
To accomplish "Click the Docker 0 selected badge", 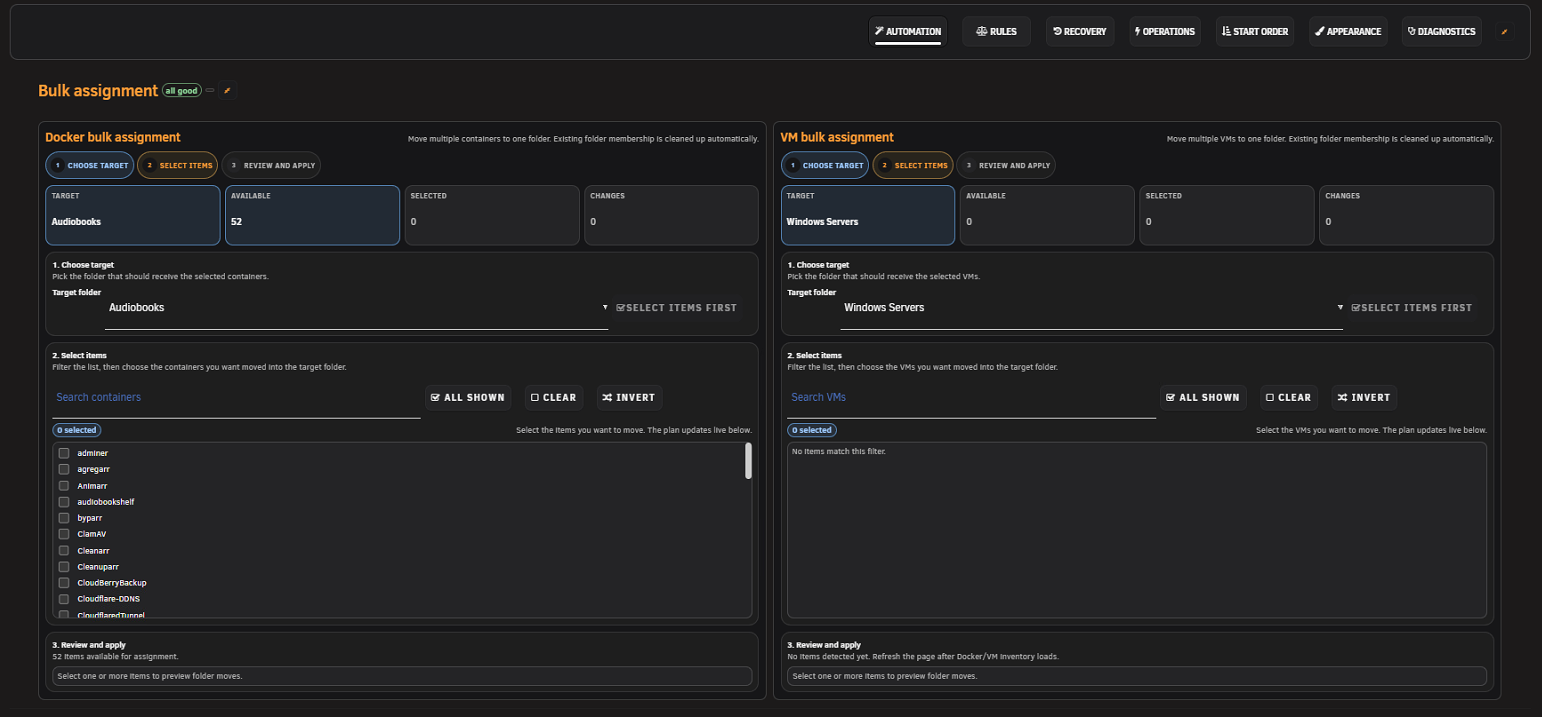I will (77, 430).
